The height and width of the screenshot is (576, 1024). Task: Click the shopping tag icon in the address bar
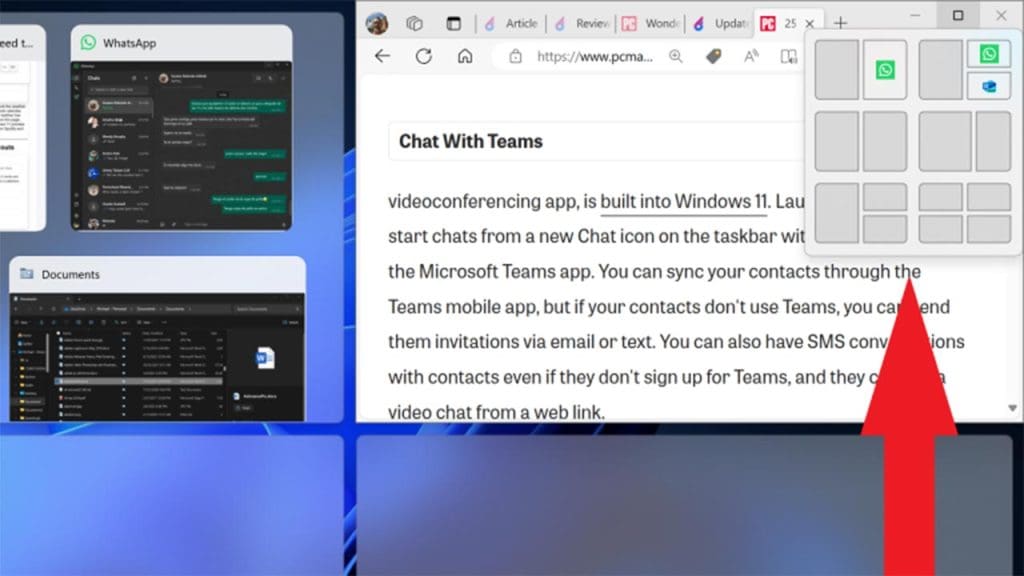(711, 57)
